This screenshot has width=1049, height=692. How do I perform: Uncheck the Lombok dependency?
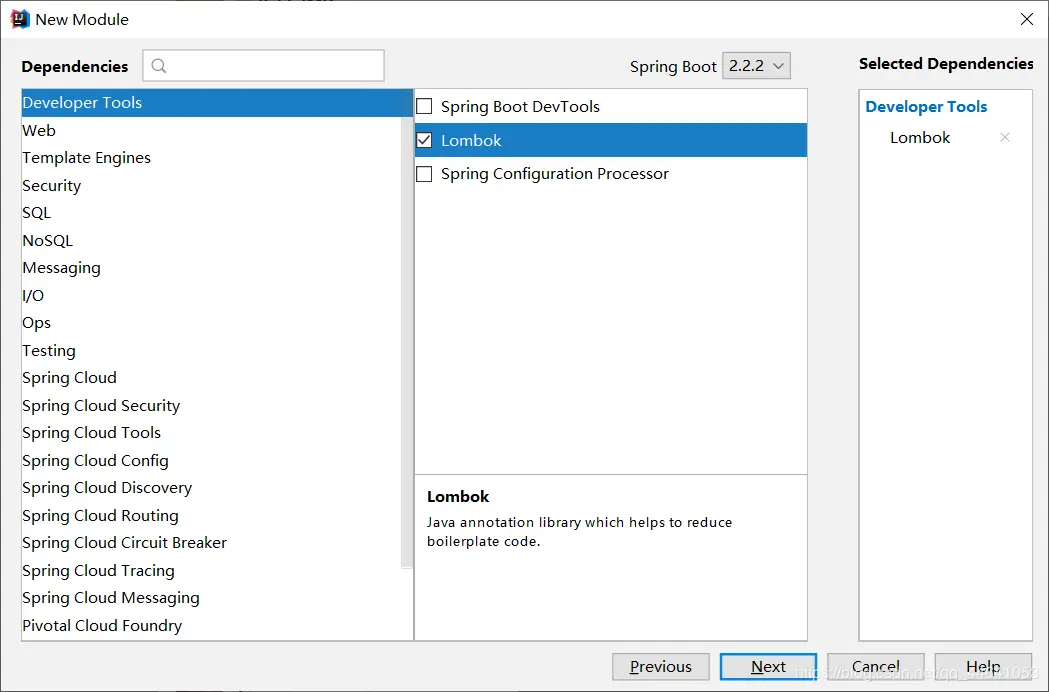(424, 141)
